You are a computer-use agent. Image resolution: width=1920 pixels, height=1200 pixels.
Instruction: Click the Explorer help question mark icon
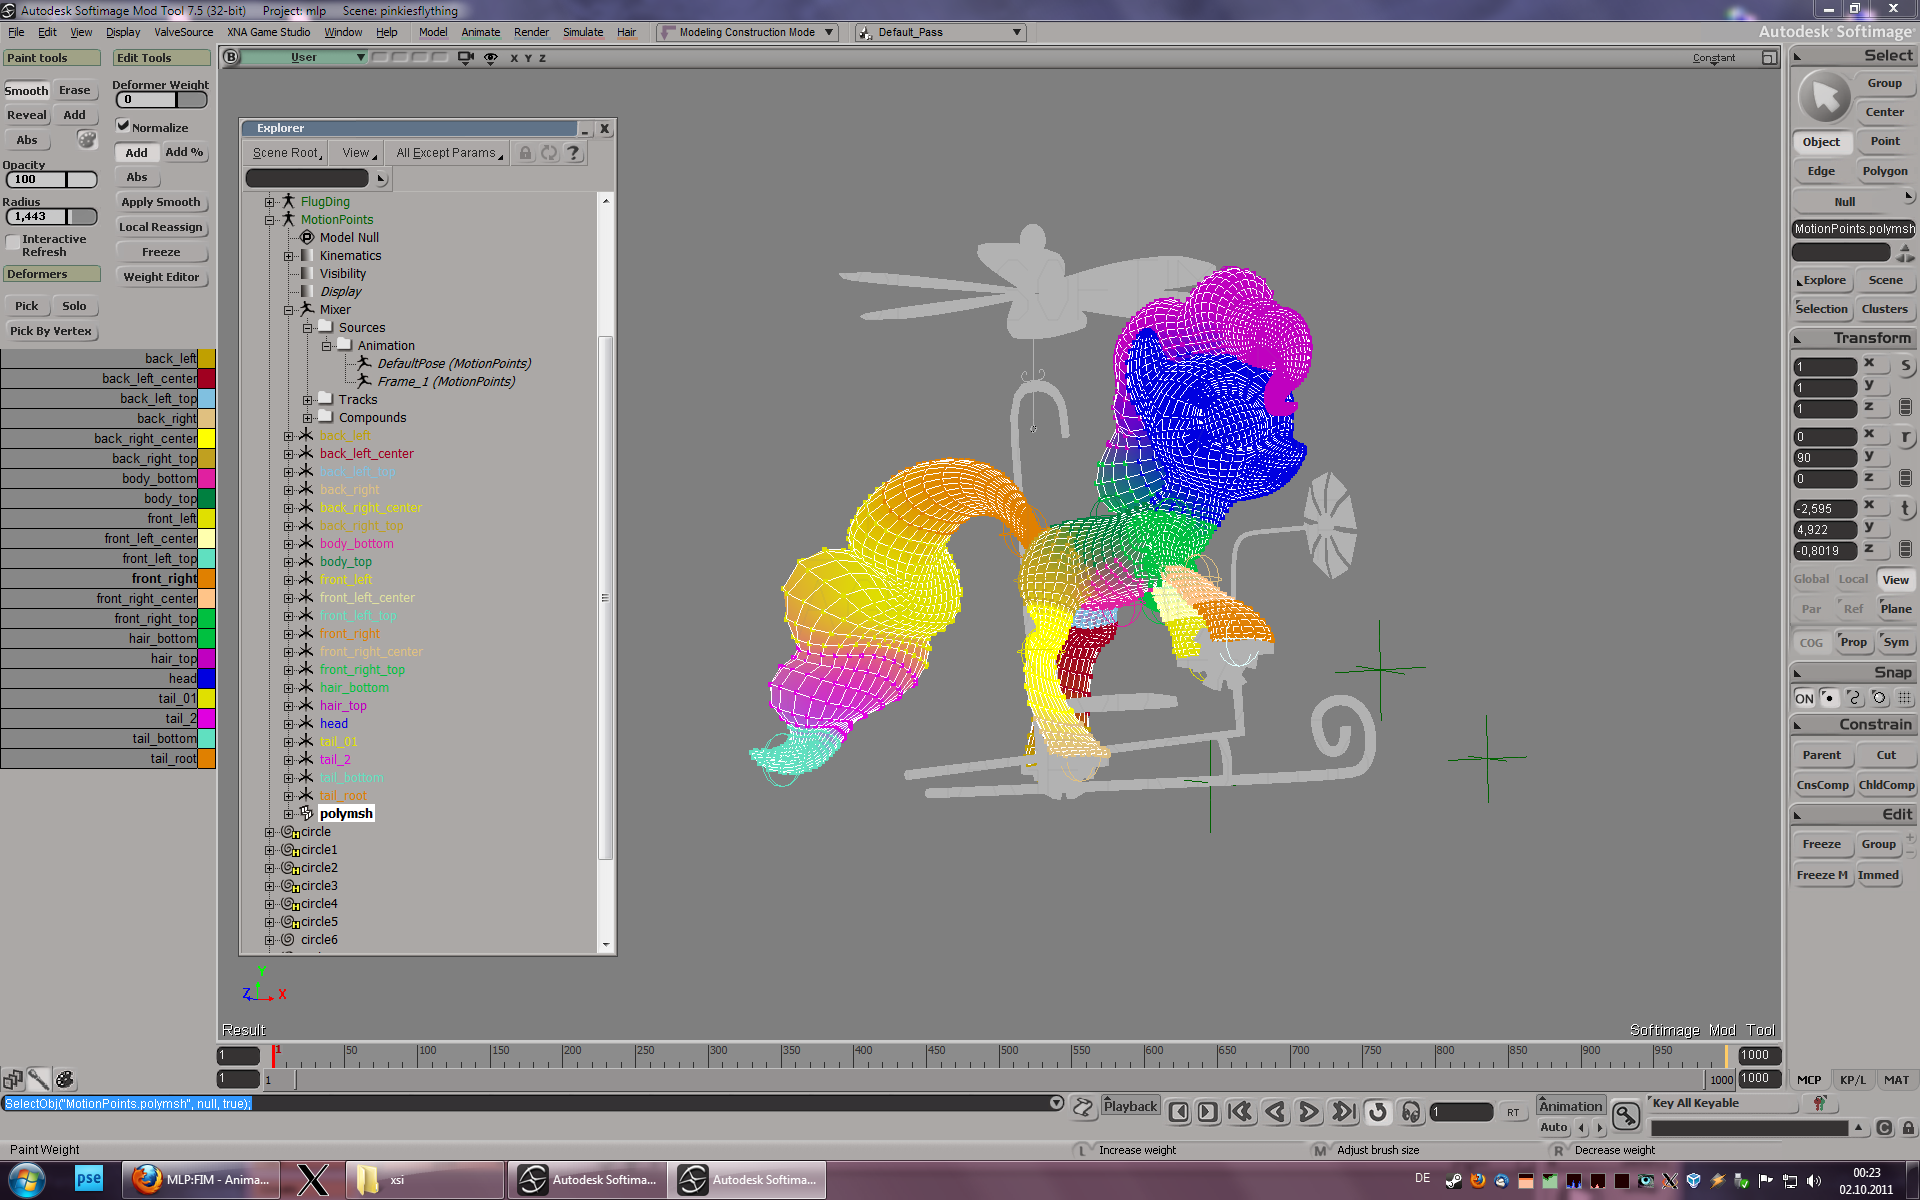[x=573, y=153]
